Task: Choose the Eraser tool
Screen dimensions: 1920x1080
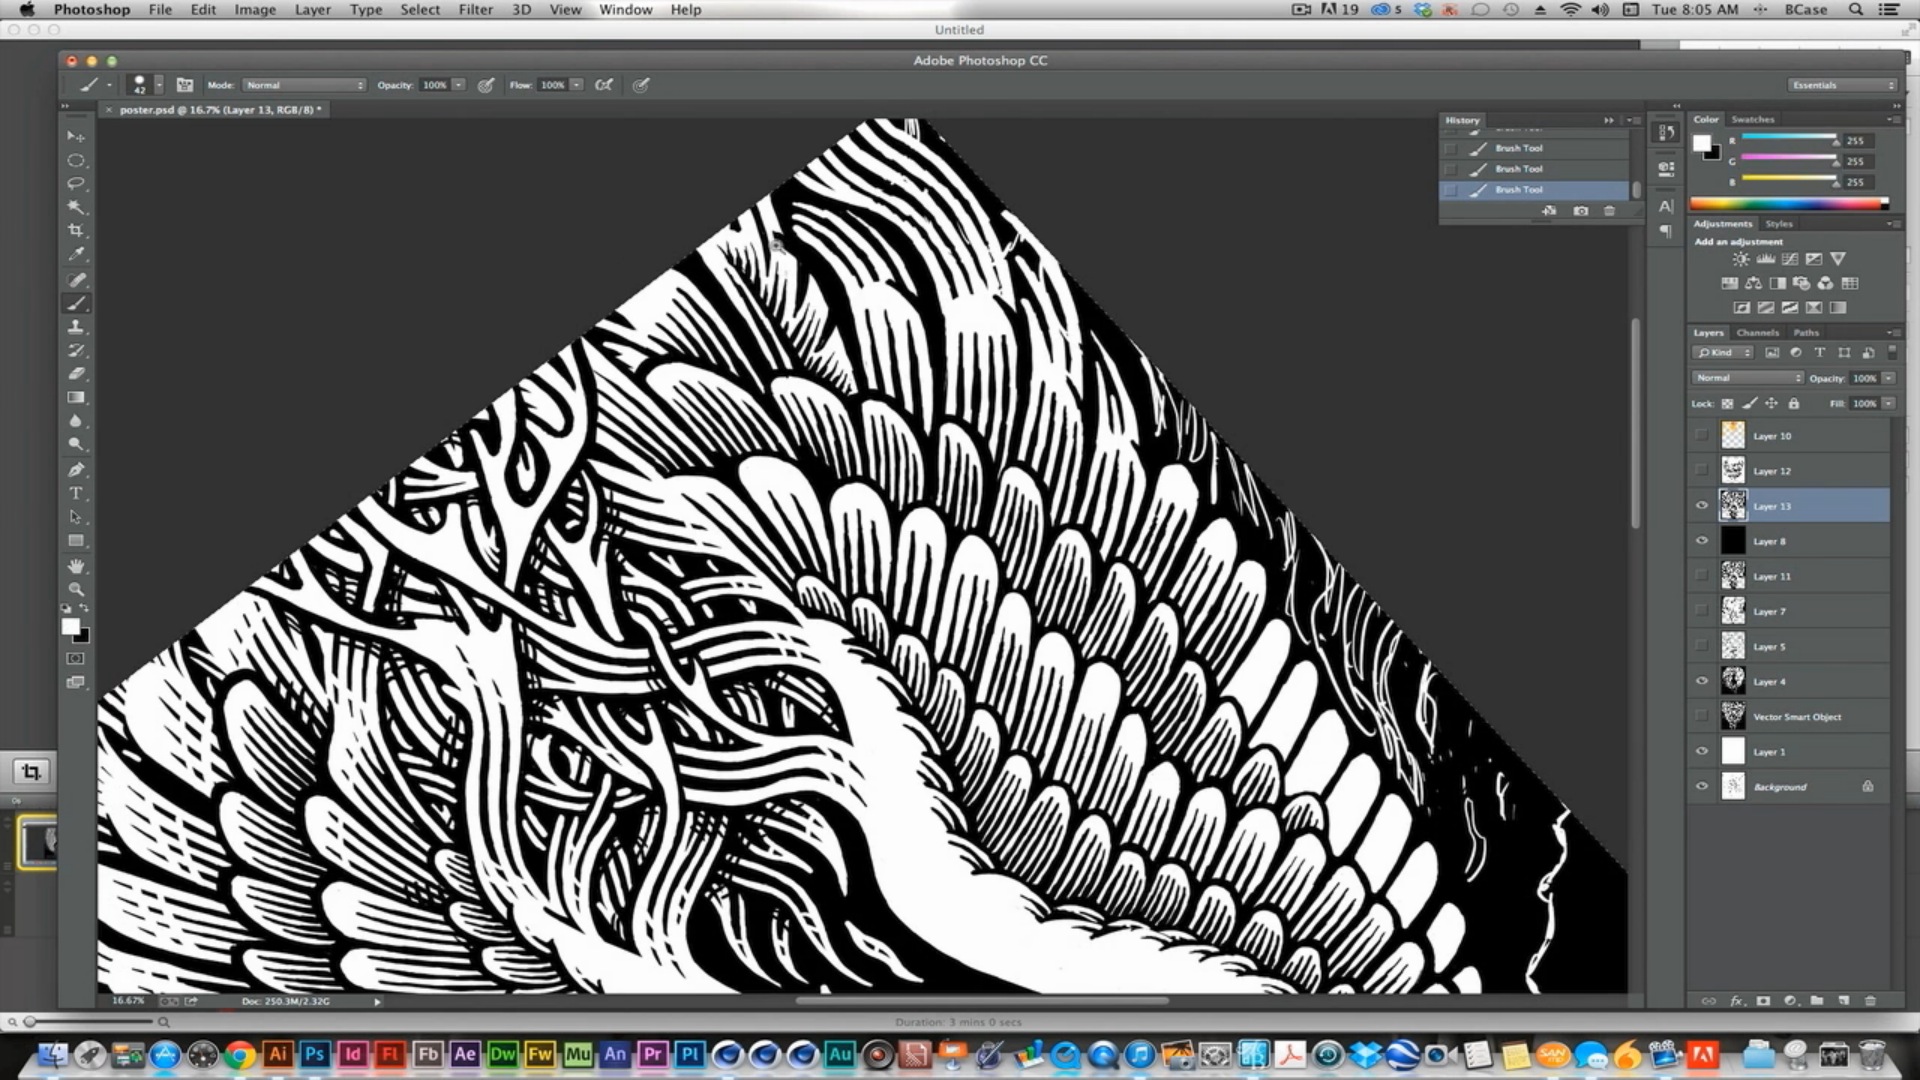Action: tap(76, 374)
